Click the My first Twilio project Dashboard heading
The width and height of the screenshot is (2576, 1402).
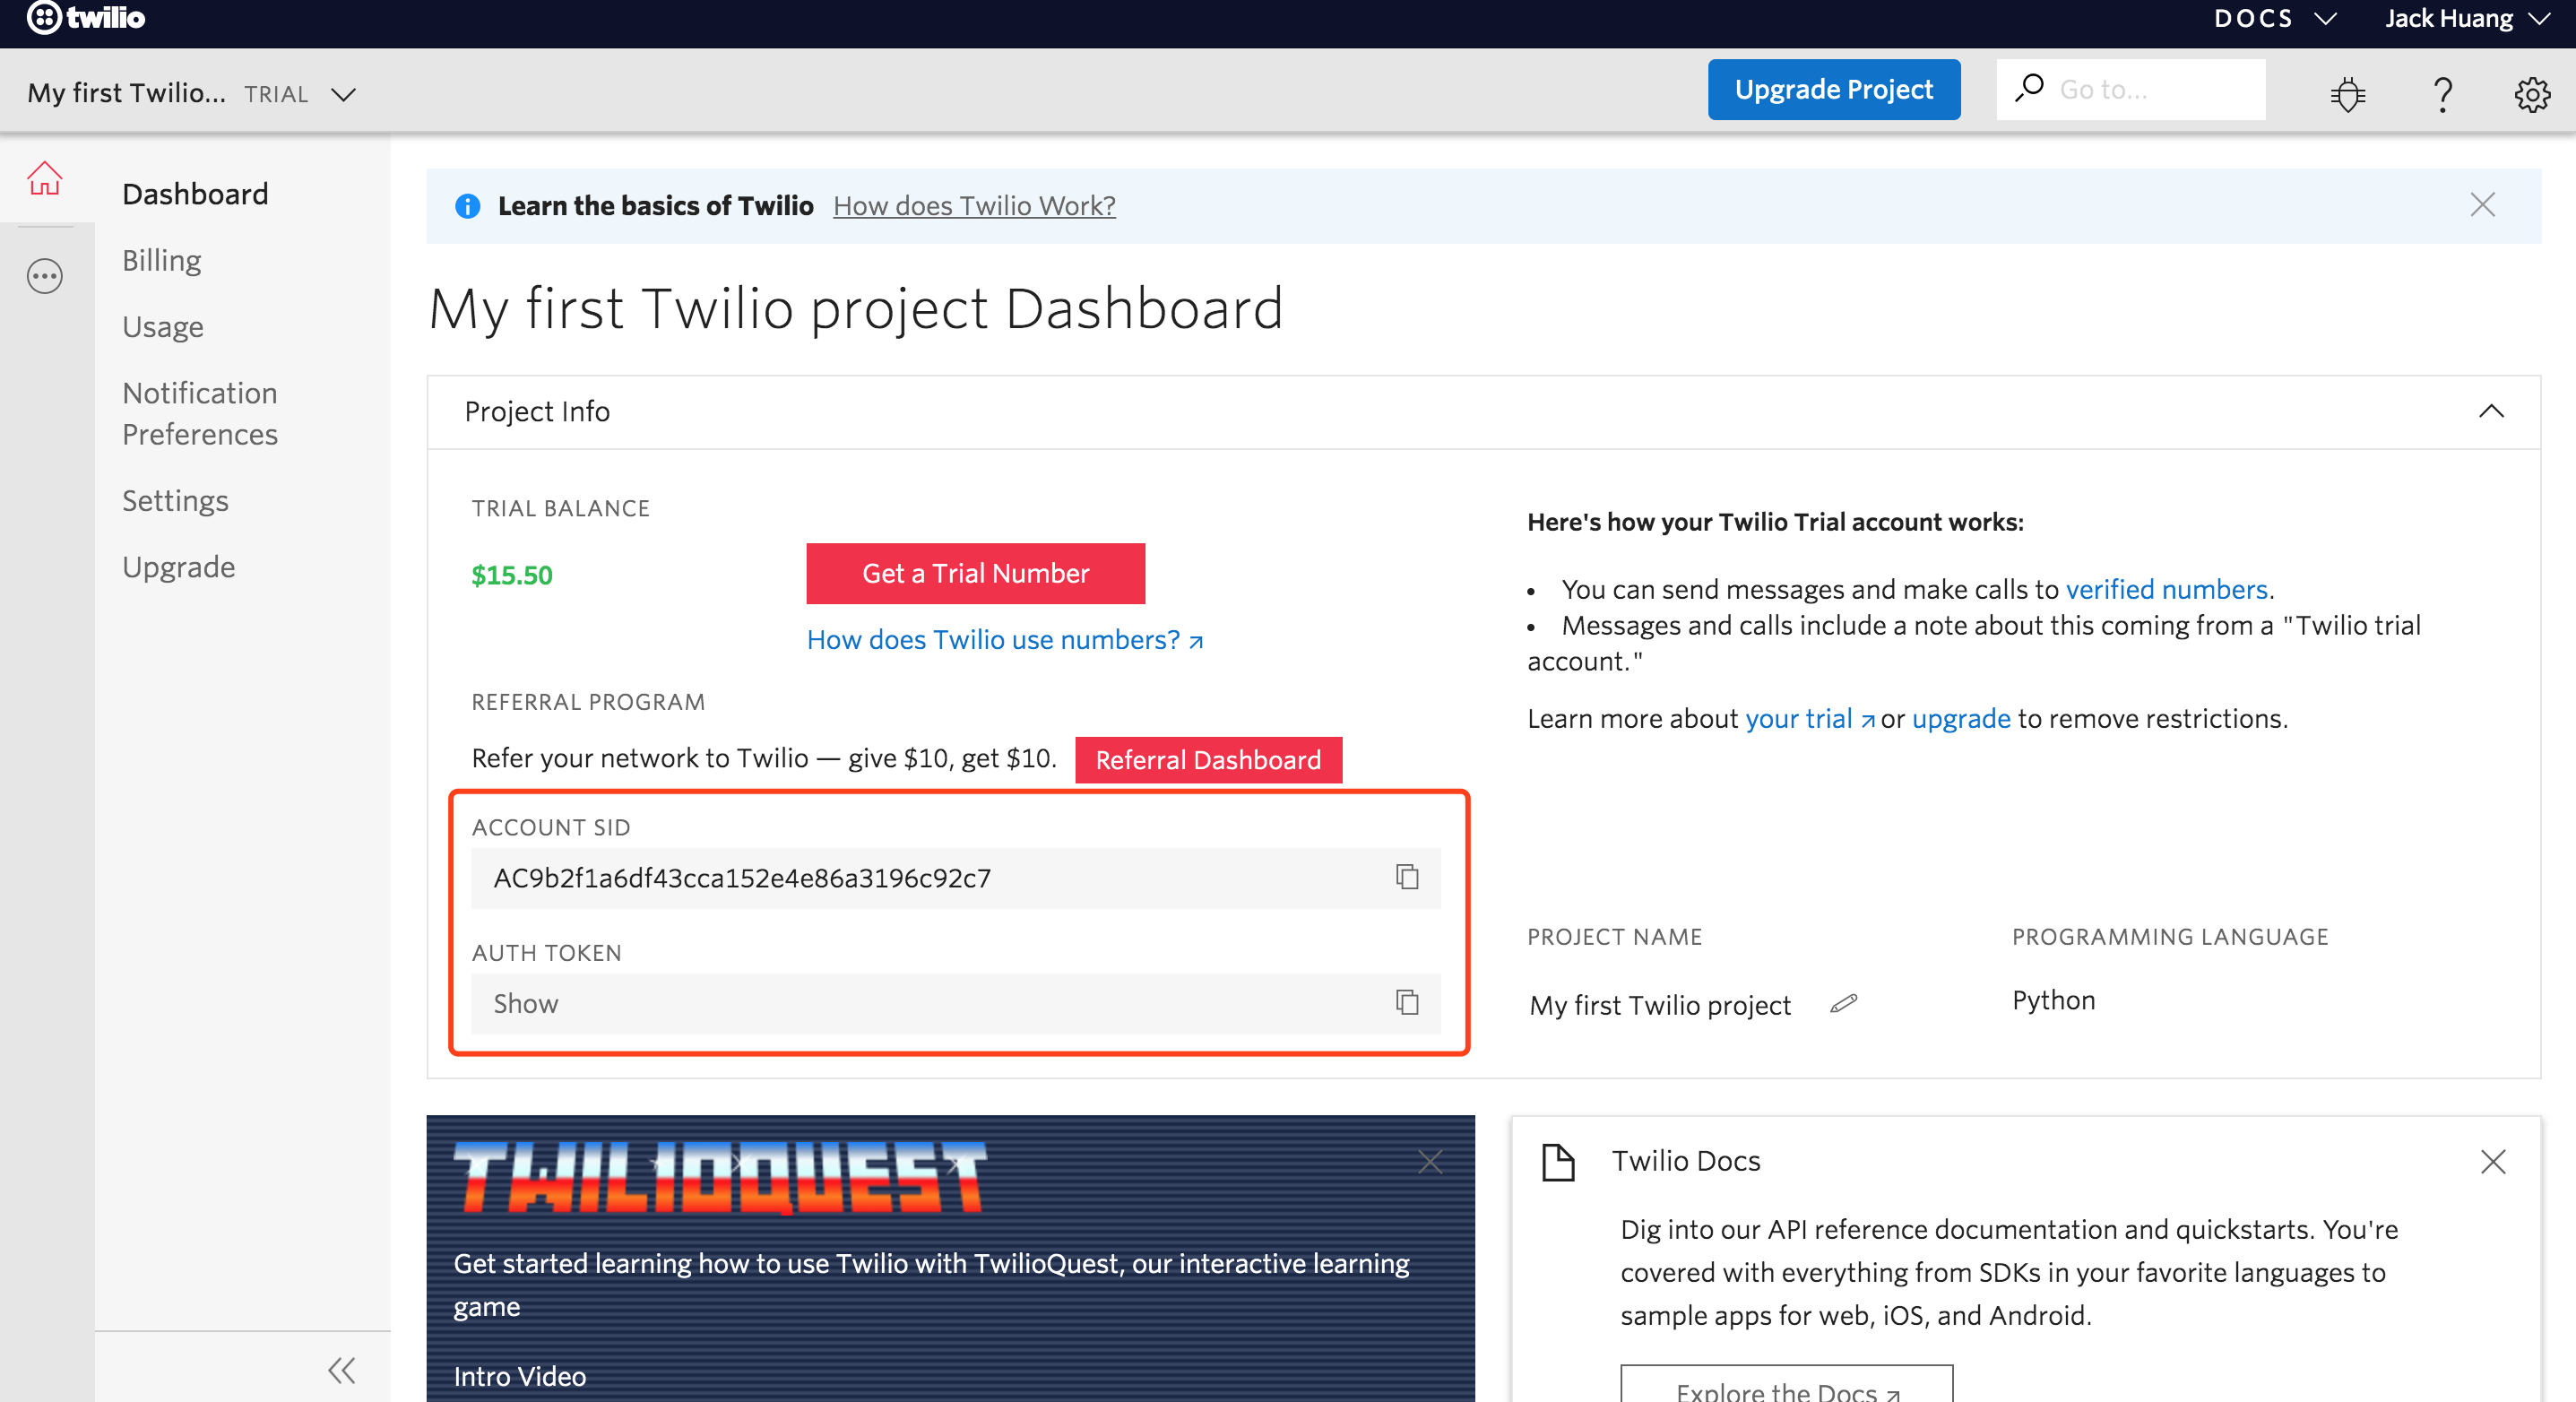coord(856,309)
